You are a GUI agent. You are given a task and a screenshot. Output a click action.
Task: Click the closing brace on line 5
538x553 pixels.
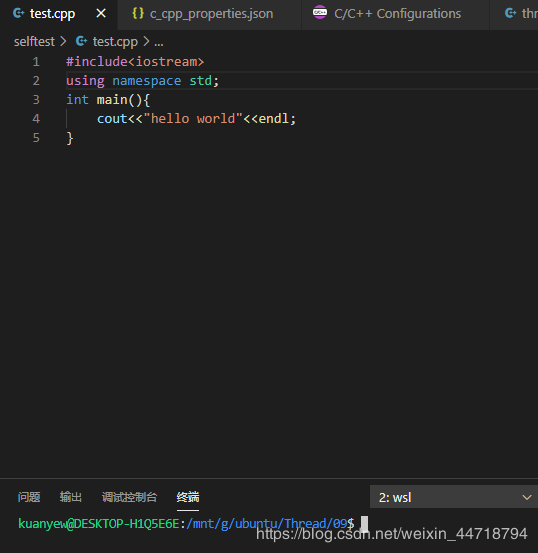coord(70,138)
